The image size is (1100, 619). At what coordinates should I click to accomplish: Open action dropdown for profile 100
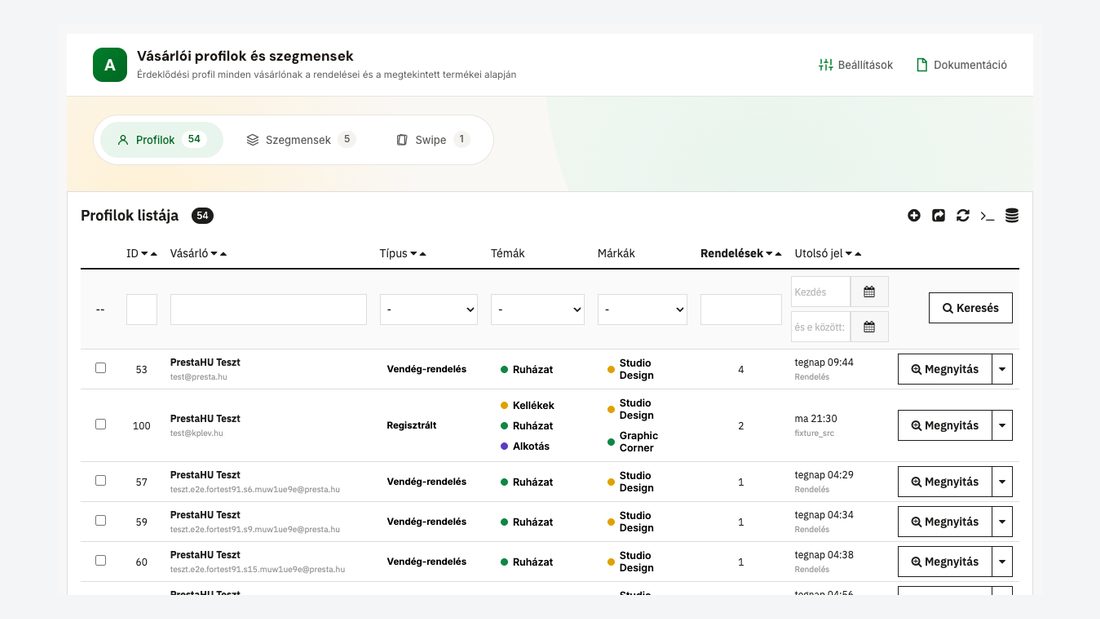pyautogui.click(x=1002, y=425)
